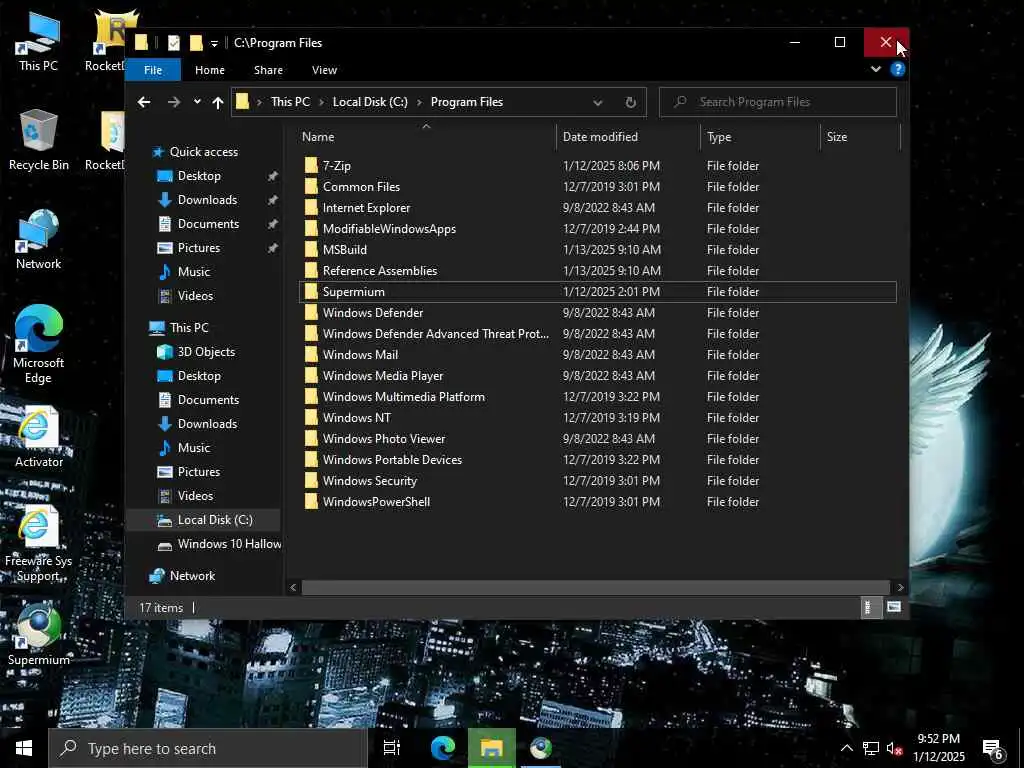Open 3D Objects in the navigation pane
Image resolution: width=1024 pixels, height=768 pixels.
point(206,352)
